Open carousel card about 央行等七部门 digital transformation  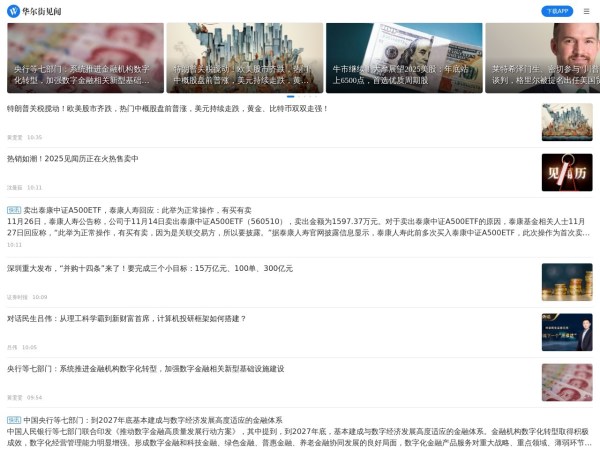[85, 58]
